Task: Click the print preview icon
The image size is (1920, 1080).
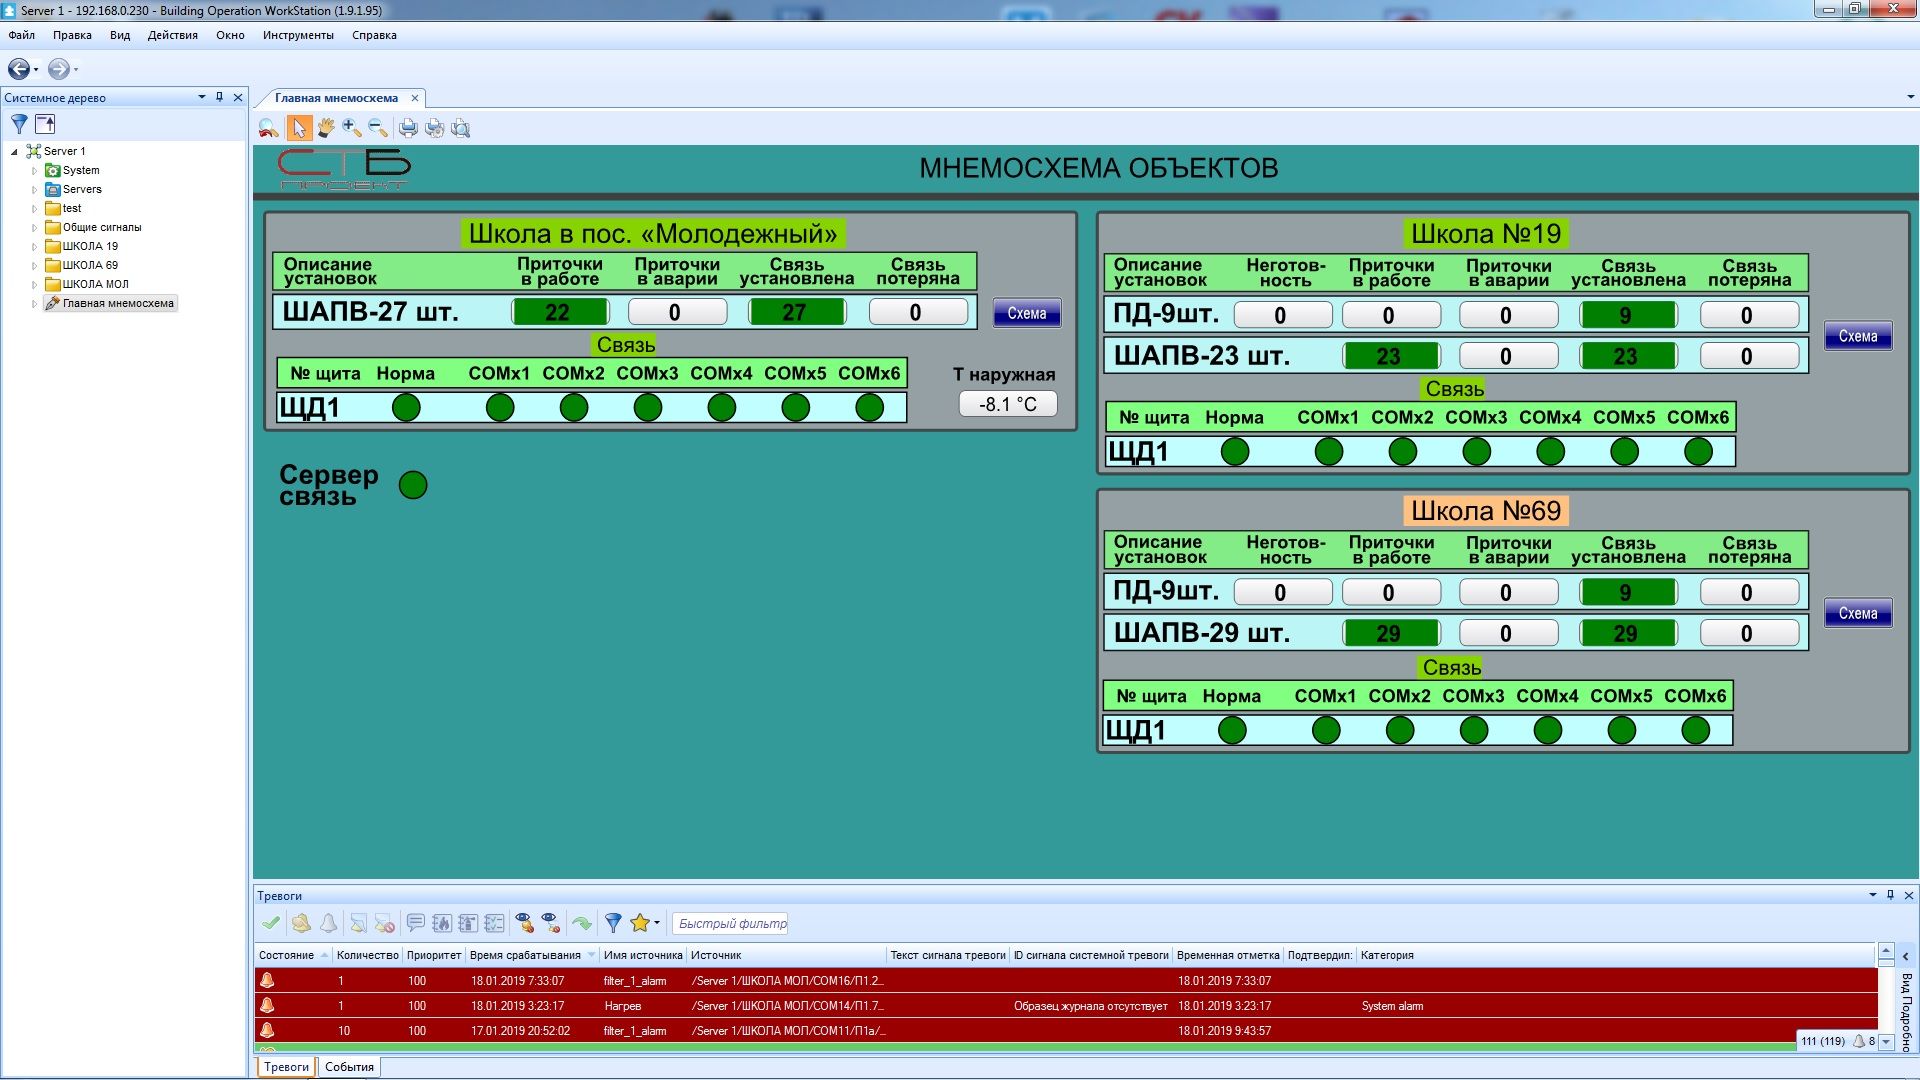Action: [460, 128]
